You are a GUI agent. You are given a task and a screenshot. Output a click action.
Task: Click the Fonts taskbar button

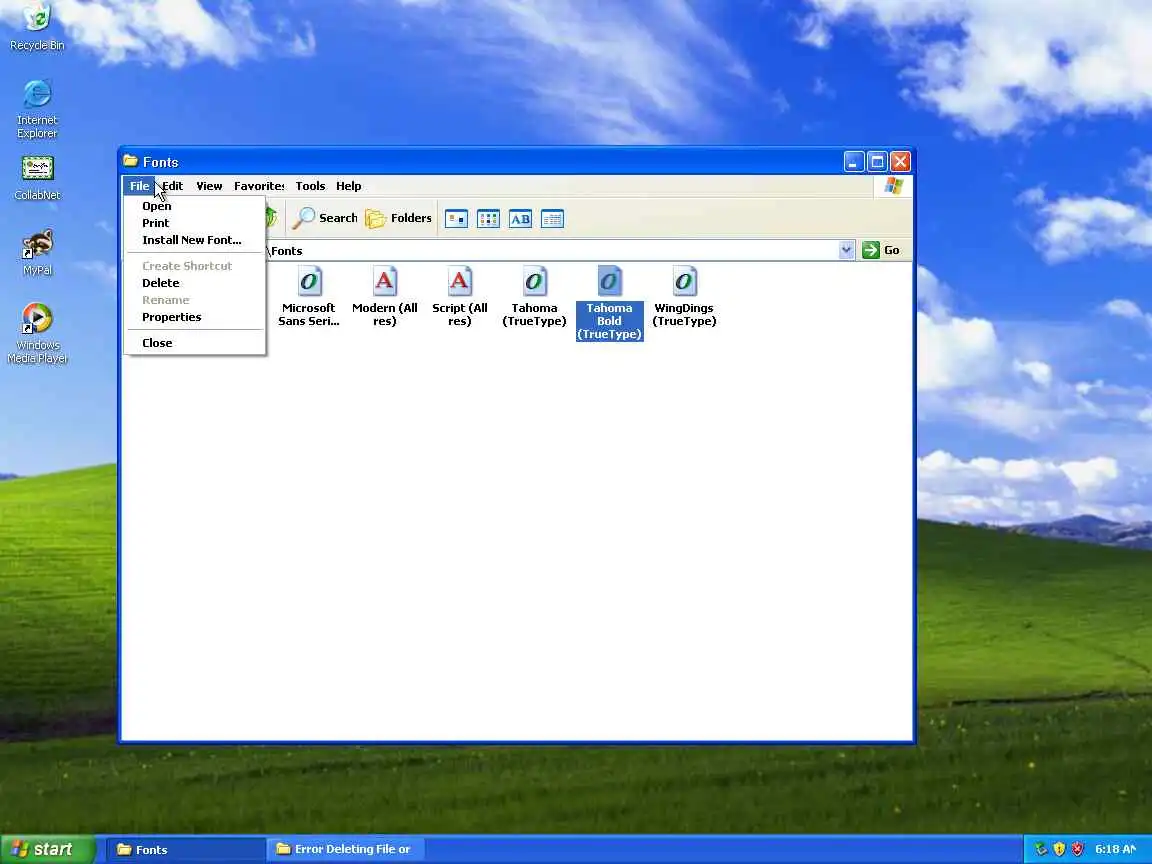(x=185, y=850)
